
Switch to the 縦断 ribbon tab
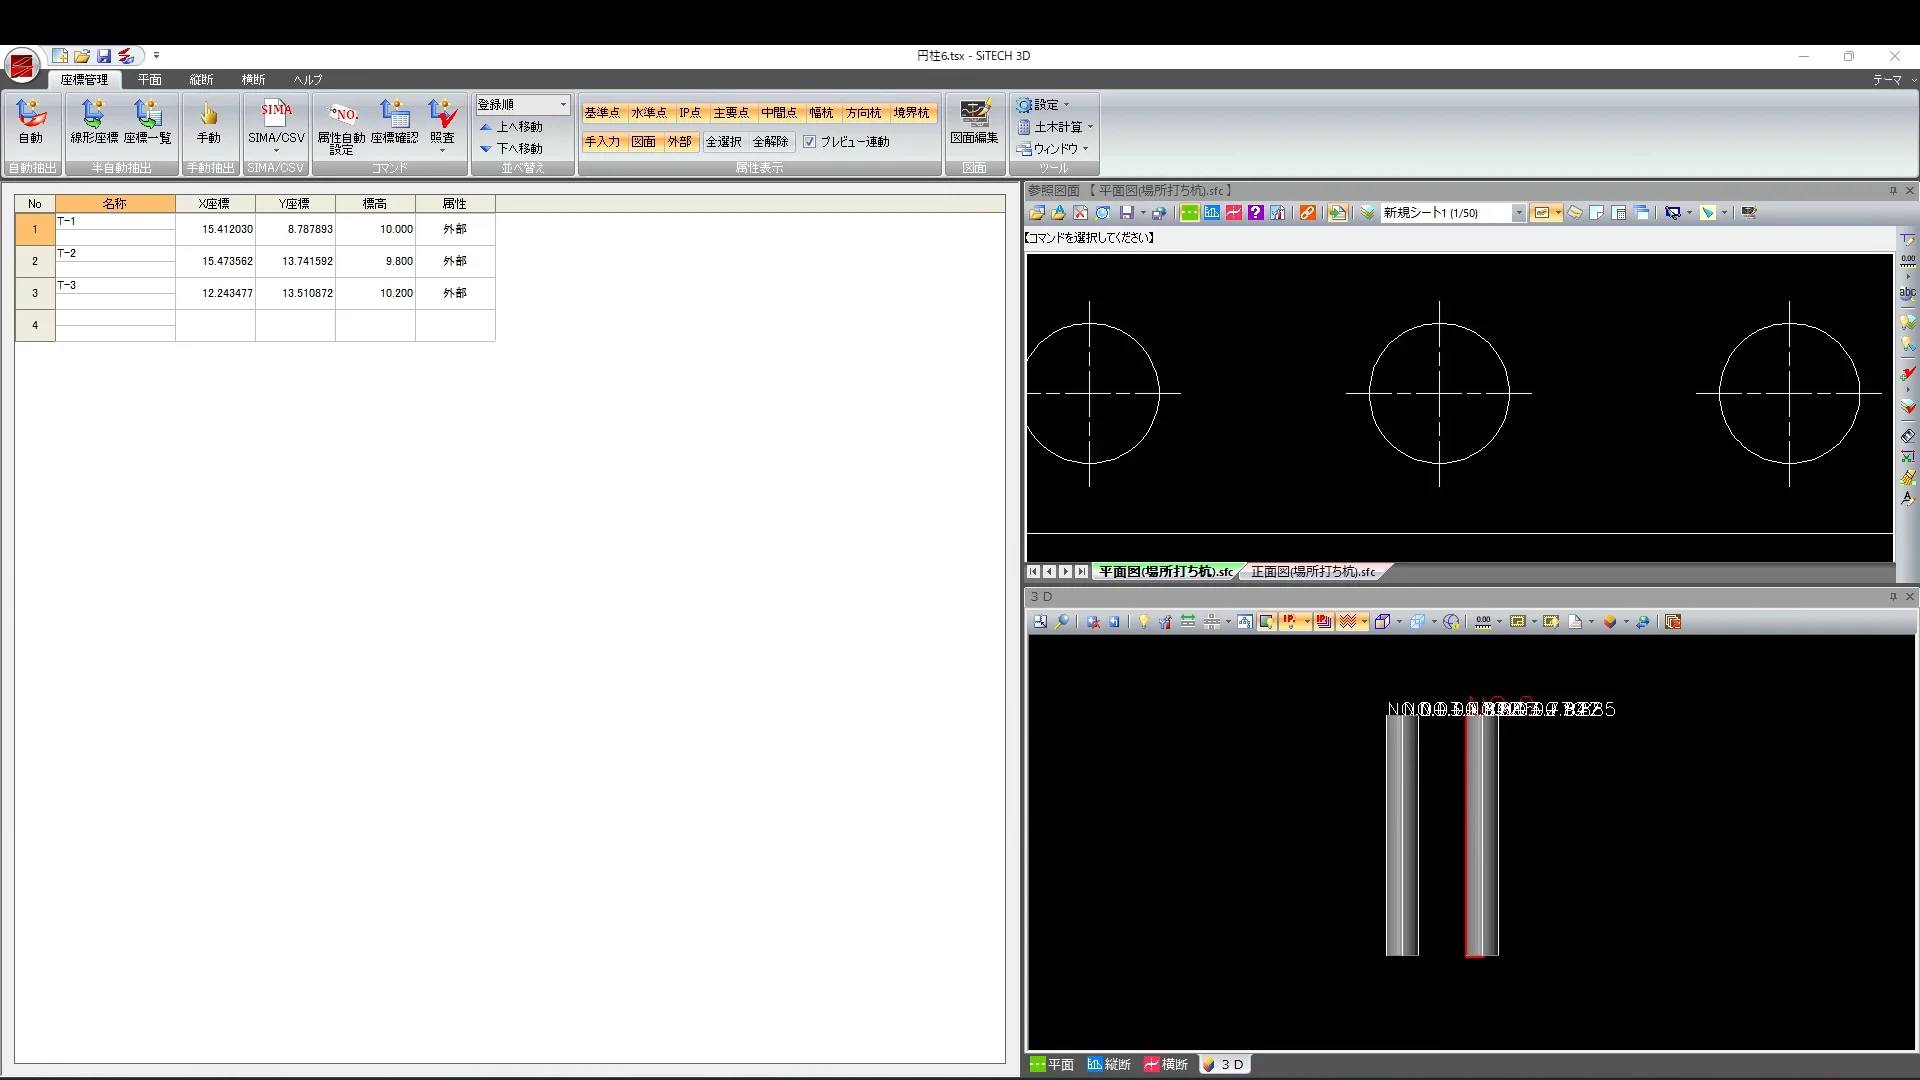tap(202, 80)
